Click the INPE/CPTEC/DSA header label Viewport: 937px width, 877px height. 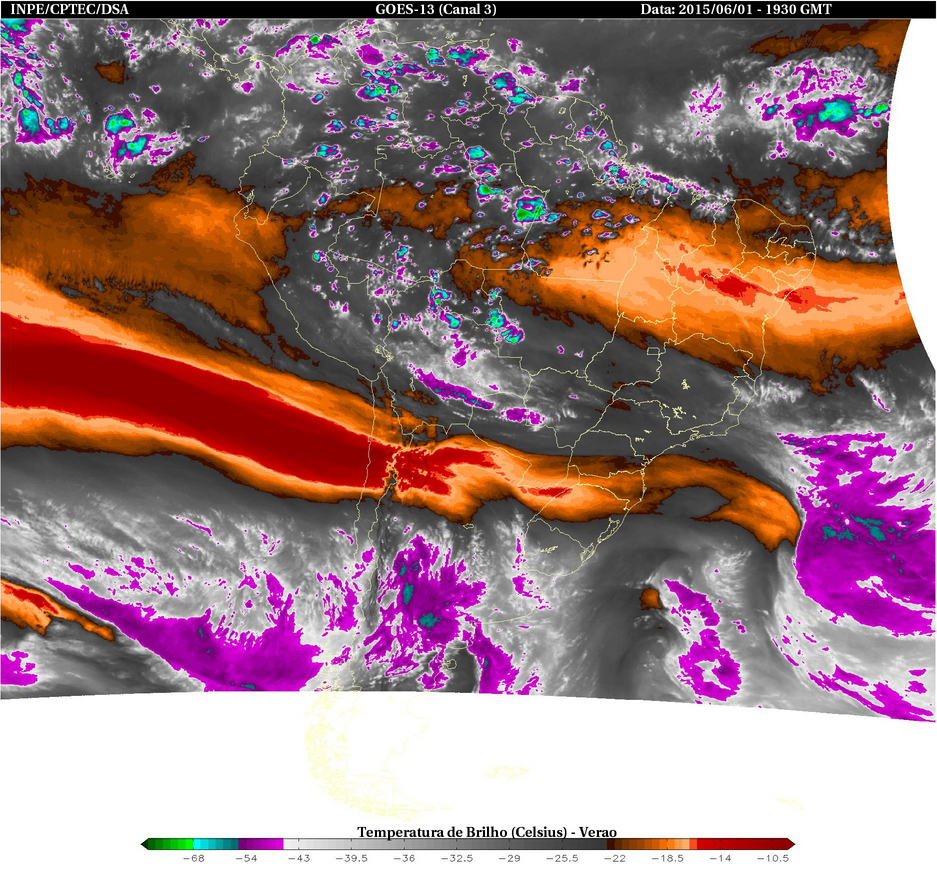coord(69,9)
